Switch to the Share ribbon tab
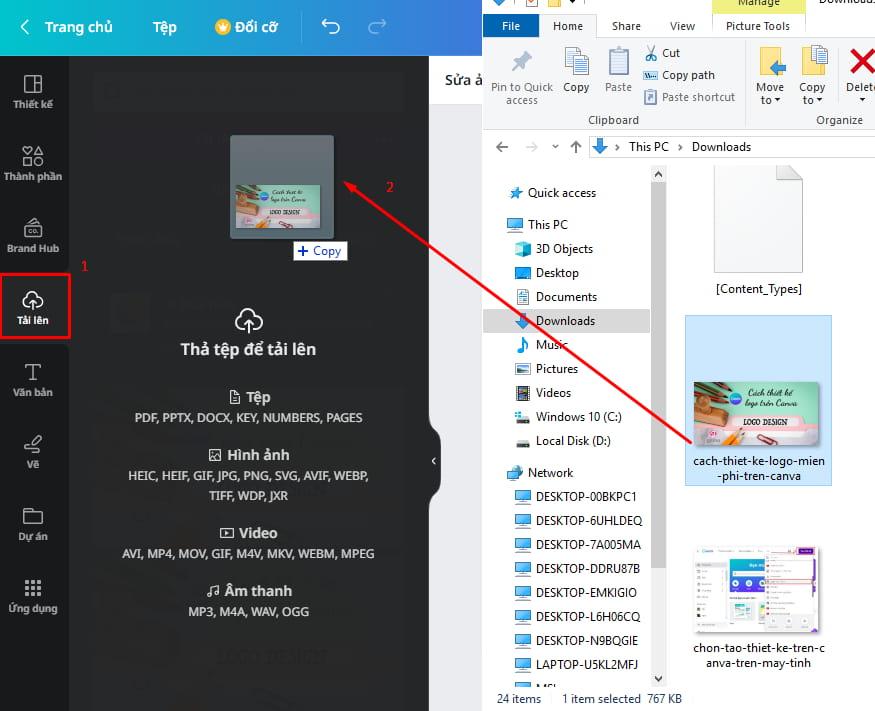This screenshot has width=875, height=711. 625,26
